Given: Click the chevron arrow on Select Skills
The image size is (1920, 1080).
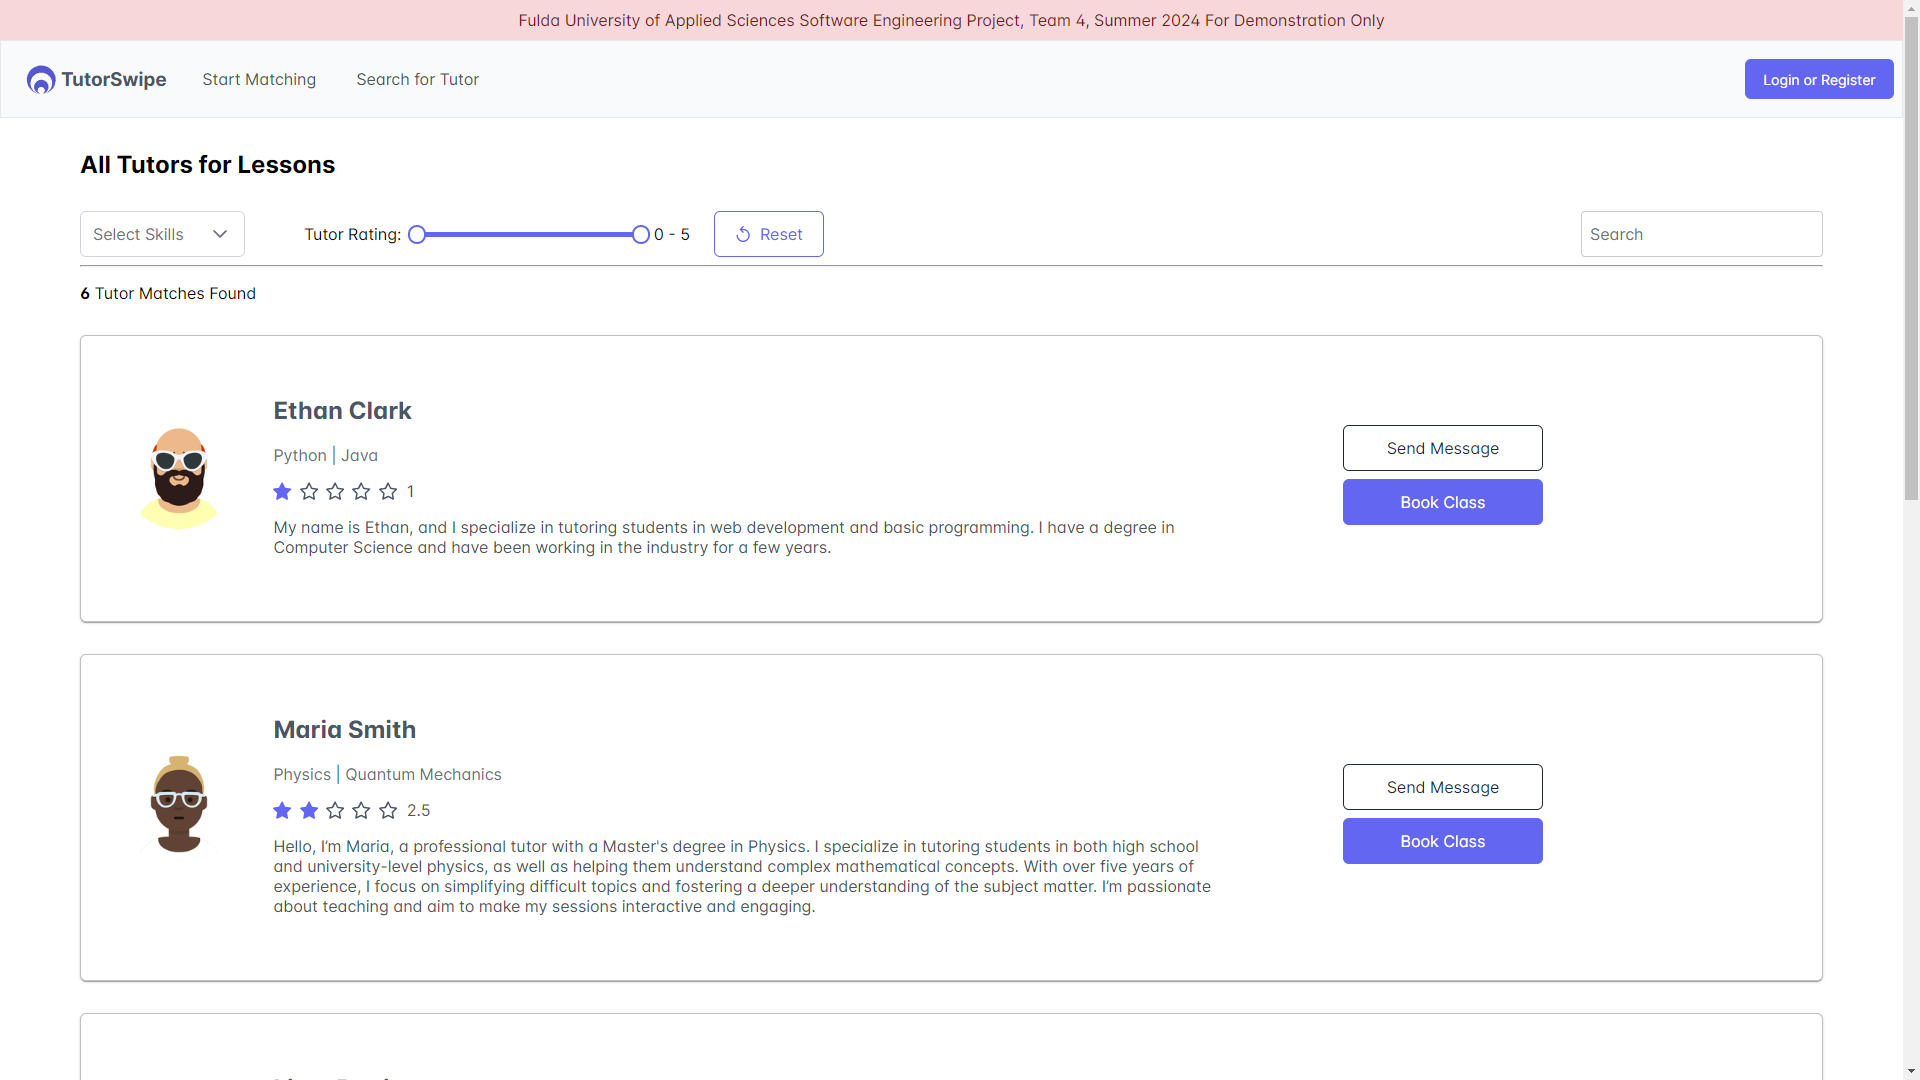Looking at the screenshot, I should [x=220, y=235].
